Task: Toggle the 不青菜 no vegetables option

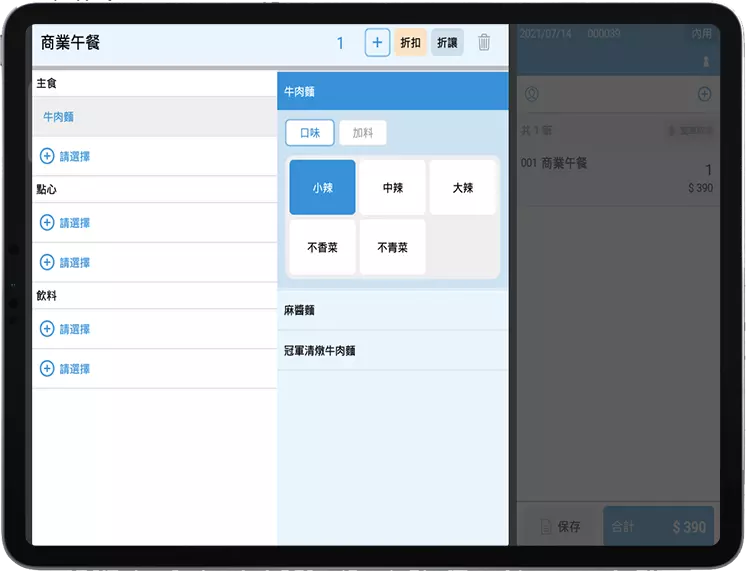Action: coord(393,247)
